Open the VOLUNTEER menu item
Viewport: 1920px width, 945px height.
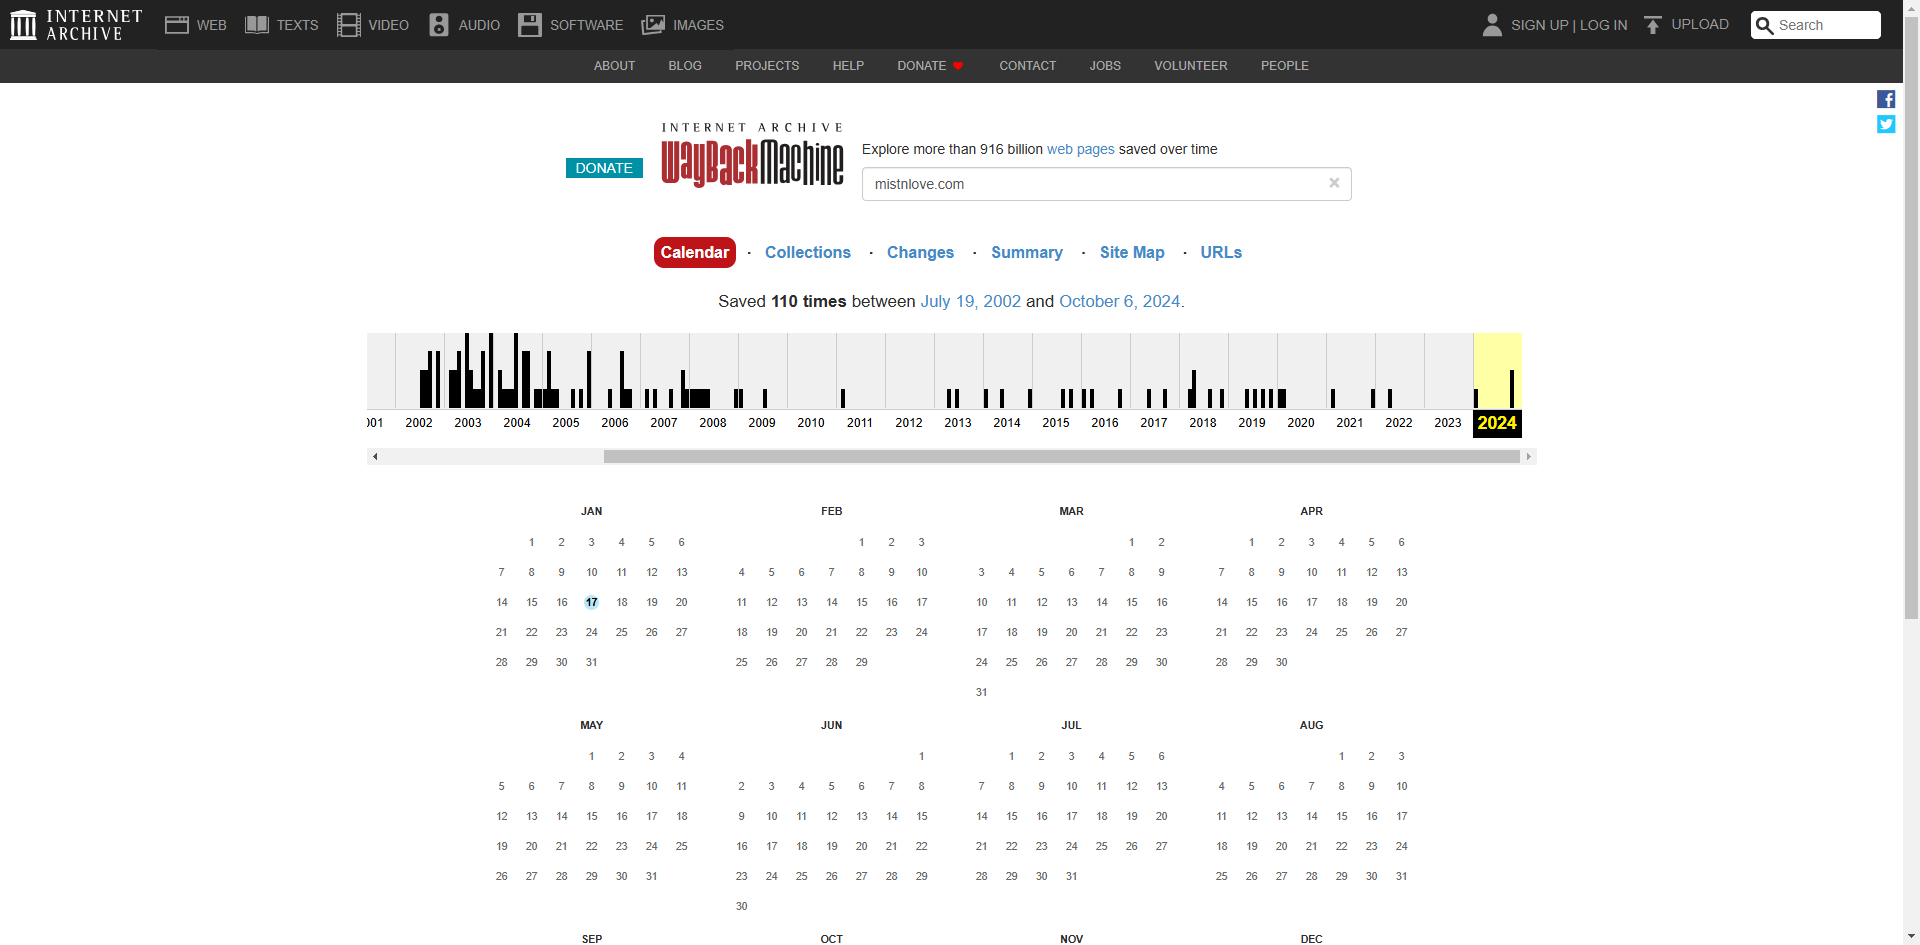tap(1190, 66)
